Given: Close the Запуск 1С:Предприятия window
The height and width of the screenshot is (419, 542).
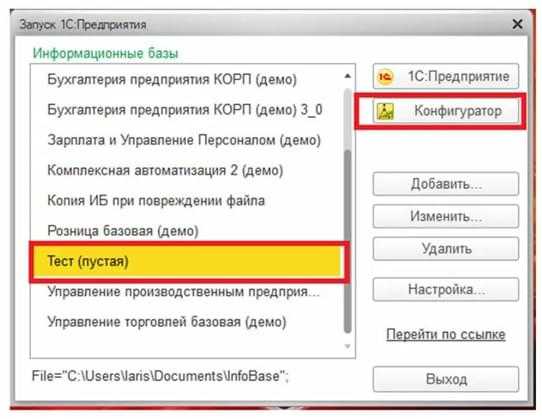Looking at the screenshot, I should [x=517, y=24].
